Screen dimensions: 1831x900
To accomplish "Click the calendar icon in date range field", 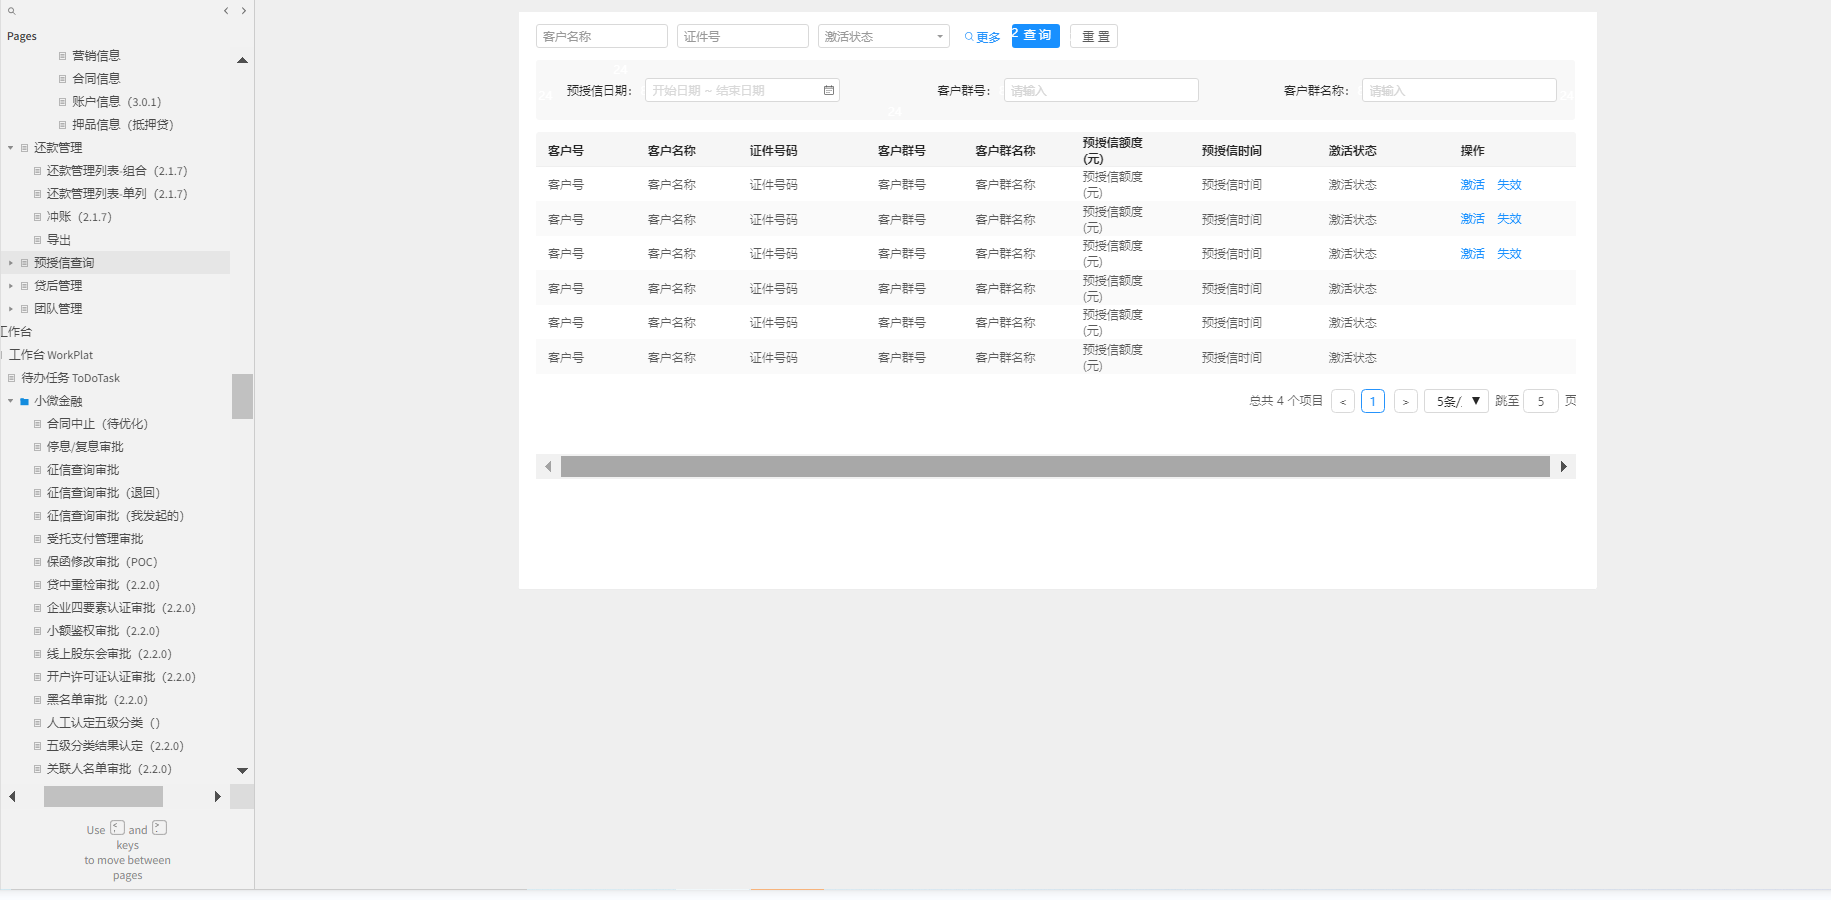I will [x=828, y=90].
